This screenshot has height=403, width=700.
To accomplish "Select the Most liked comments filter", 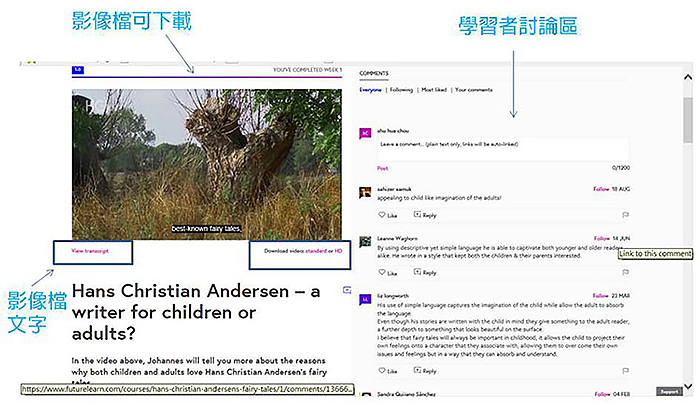I will point(434,90).
